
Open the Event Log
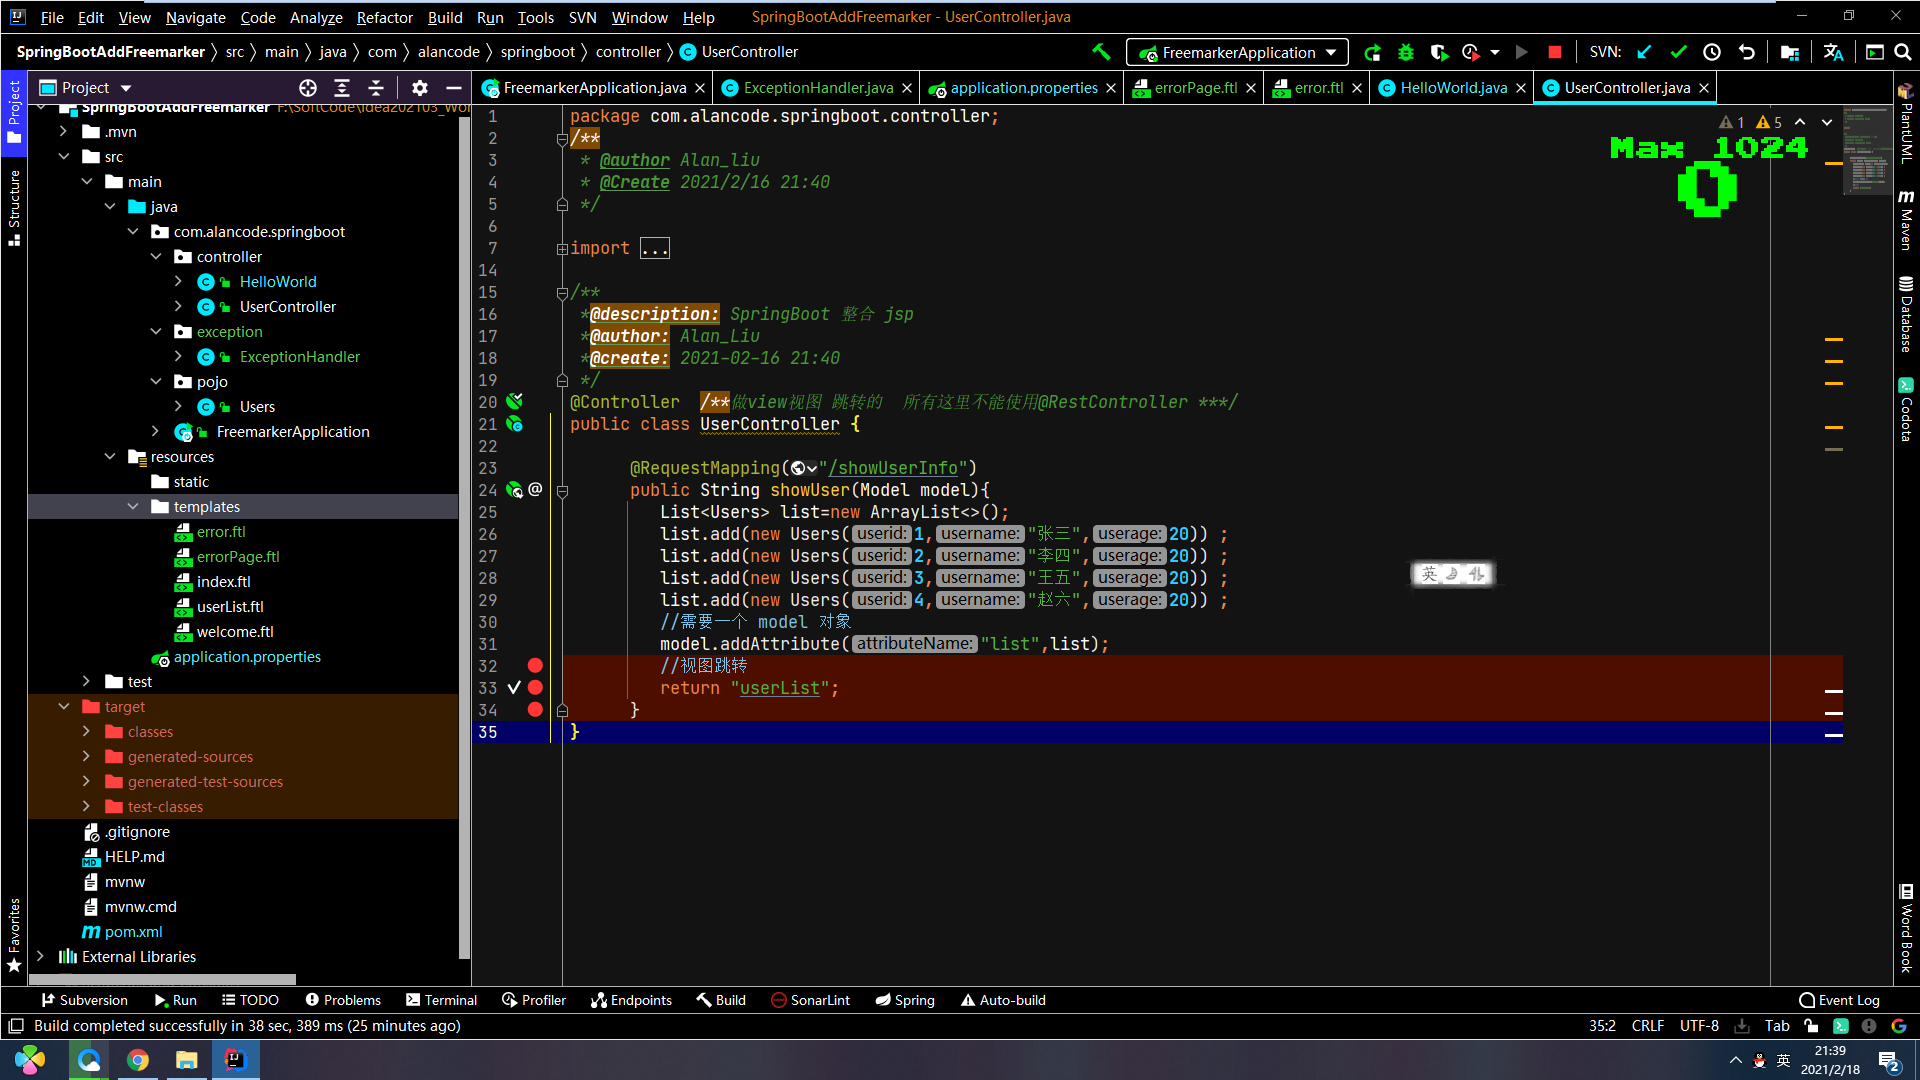coord(1839,1000)
